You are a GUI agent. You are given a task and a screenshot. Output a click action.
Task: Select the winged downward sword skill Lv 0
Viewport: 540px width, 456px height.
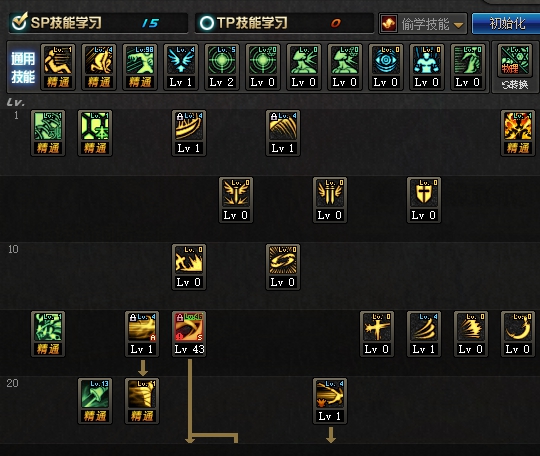pos(236,200)
